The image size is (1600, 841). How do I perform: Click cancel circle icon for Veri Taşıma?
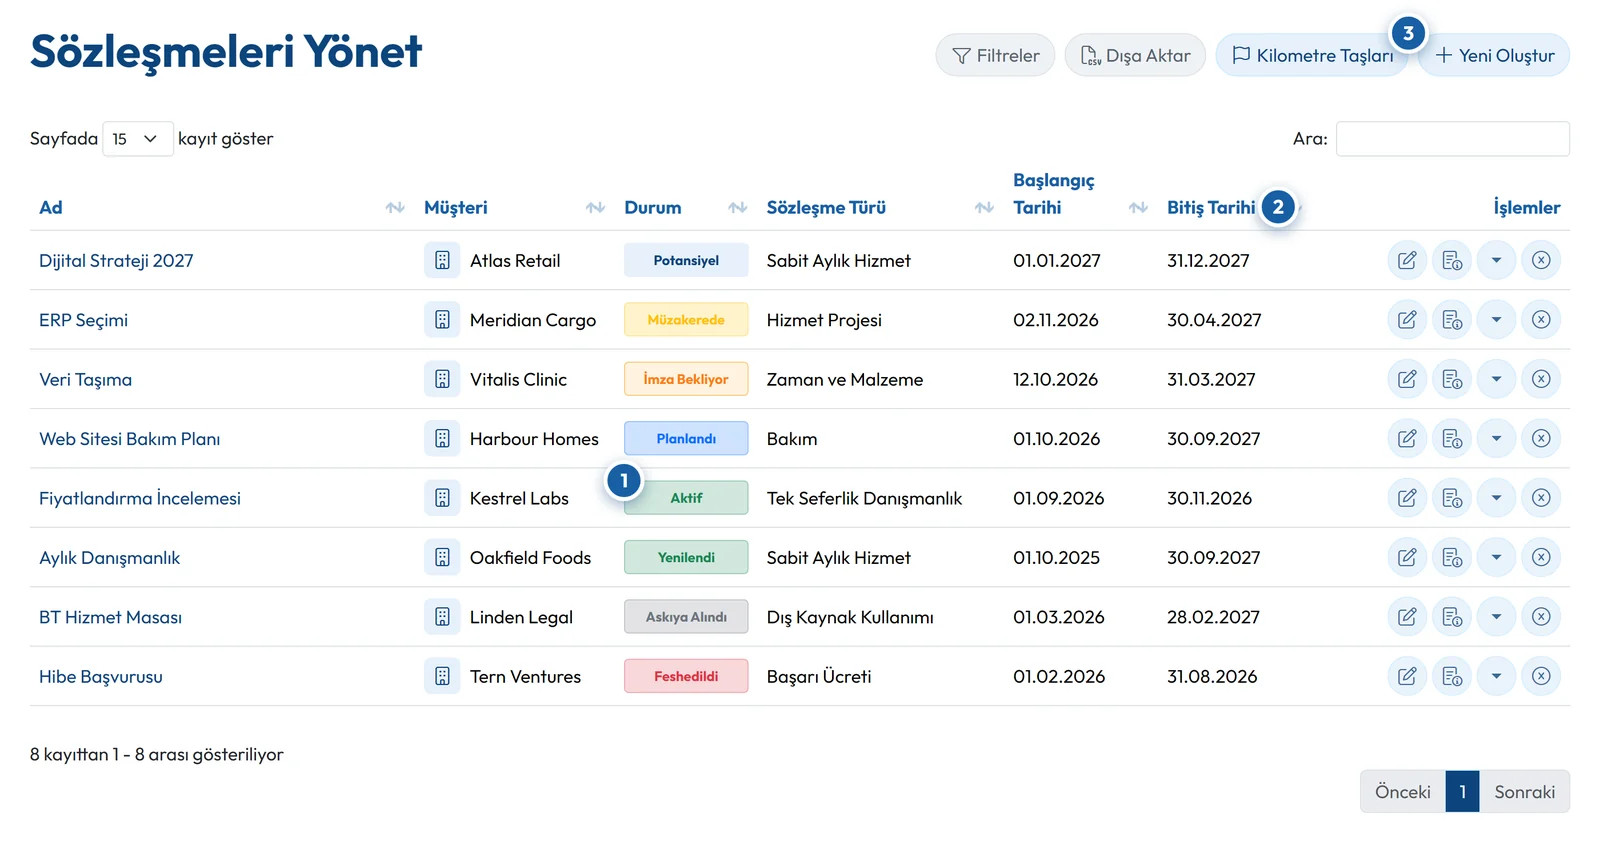point(1541,379)
